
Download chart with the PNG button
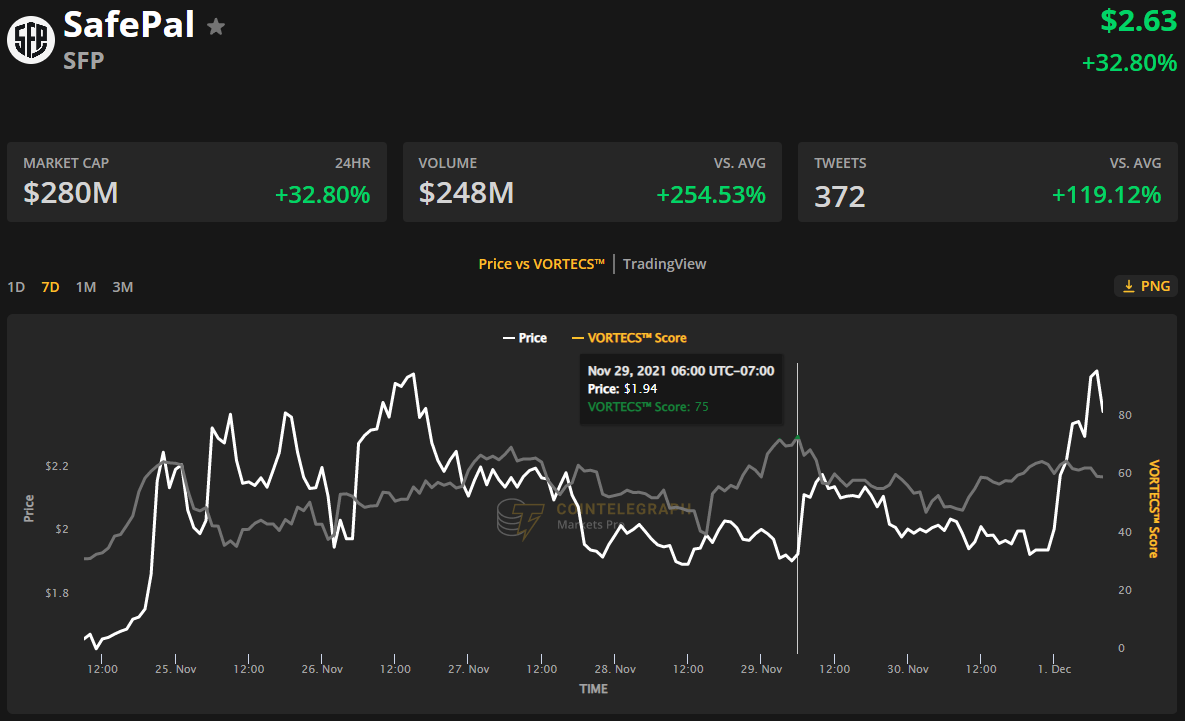tap(1146, 286)
